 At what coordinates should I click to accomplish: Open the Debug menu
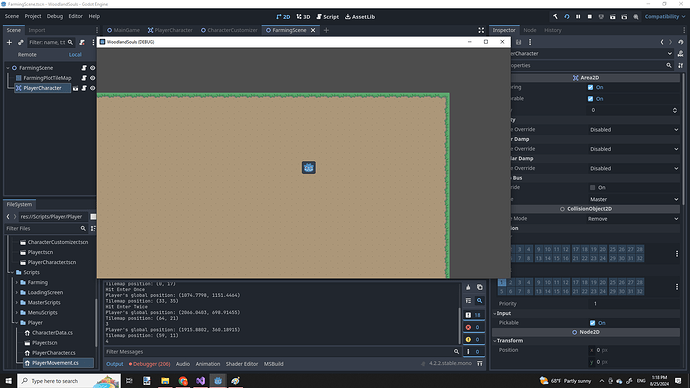55,16
